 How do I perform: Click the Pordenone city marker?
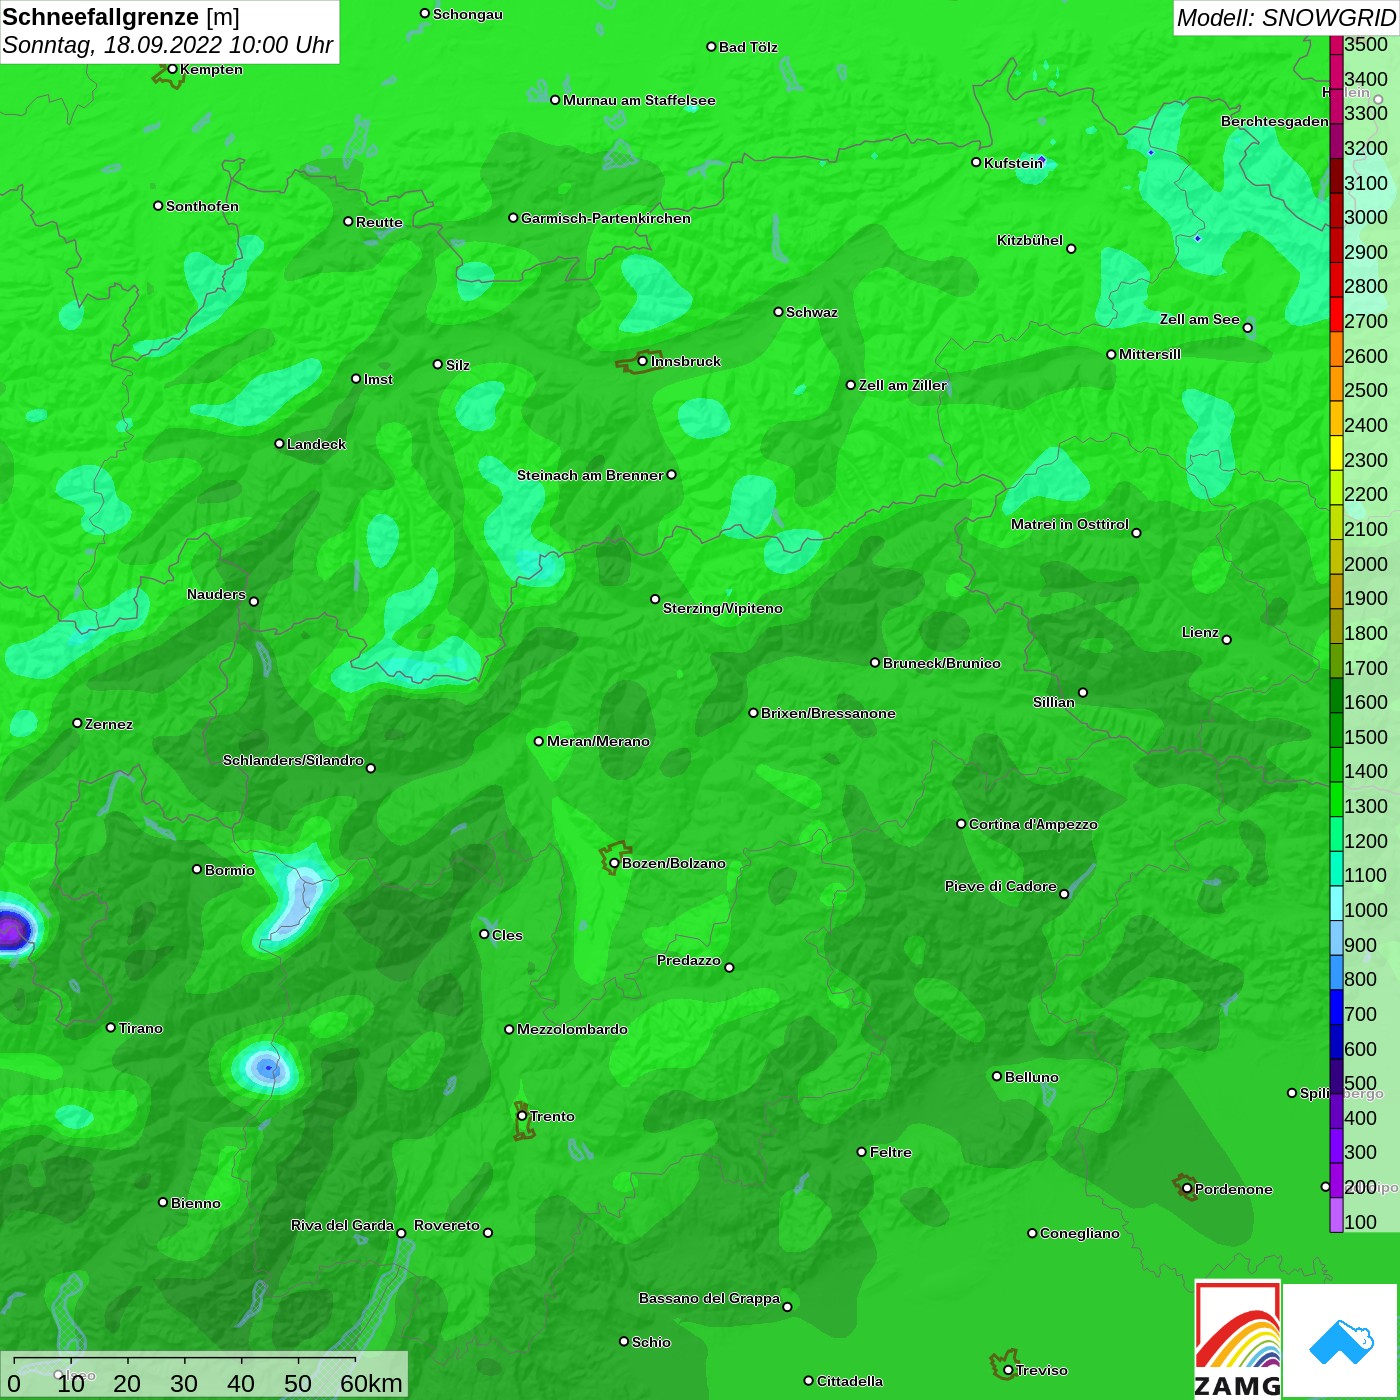pyautogui.click(x=1187, y=1189)
